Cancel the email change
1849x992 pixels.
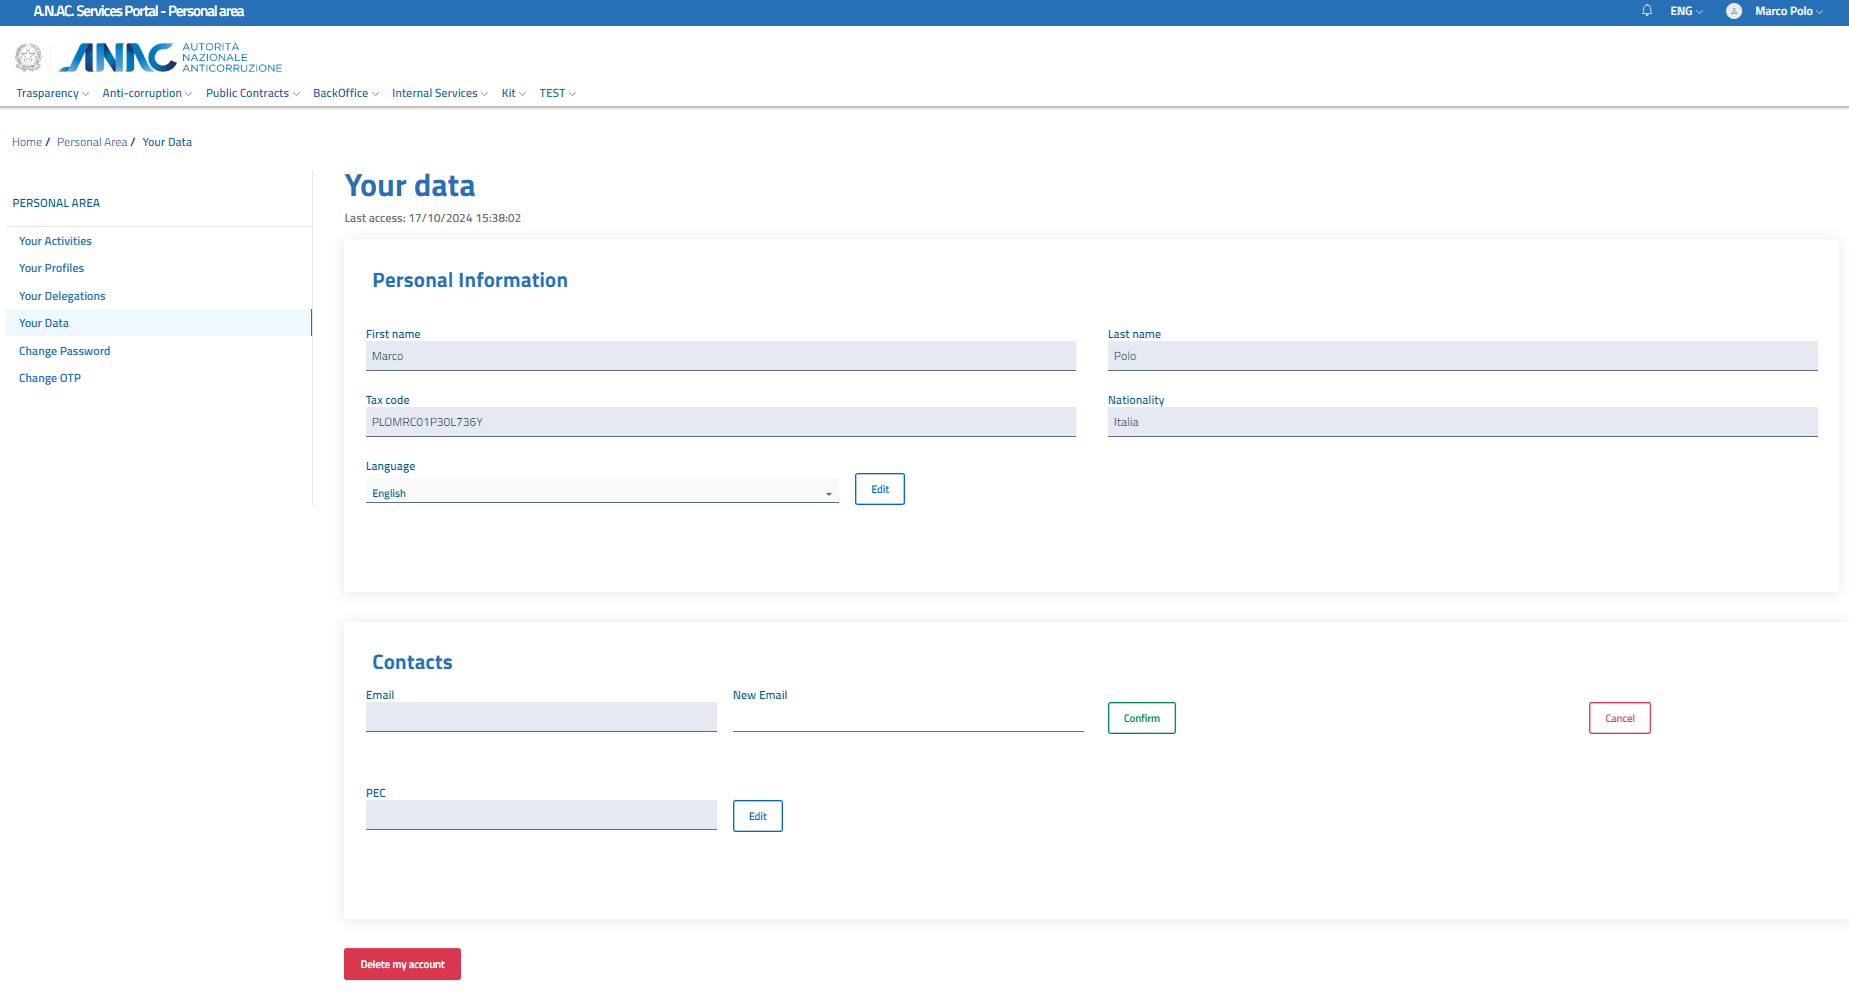[1619, 718]
